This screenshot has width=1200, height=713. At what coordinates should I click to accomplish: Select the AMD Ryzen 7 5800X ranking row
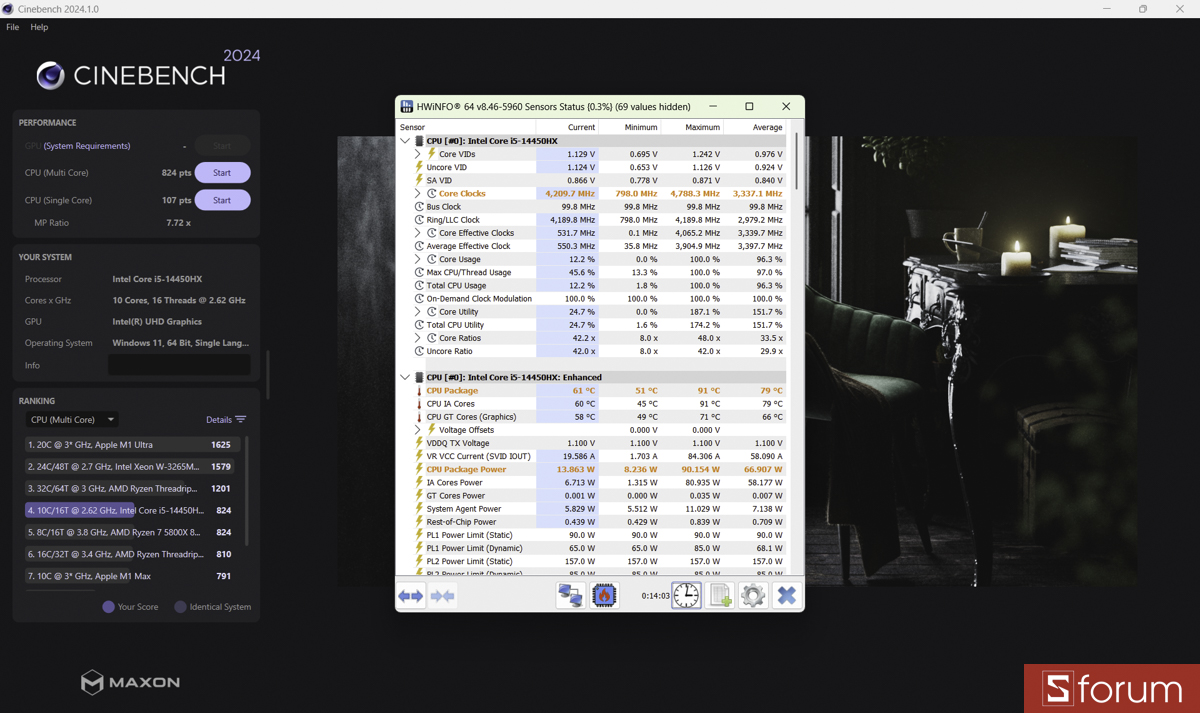[131, 533]
